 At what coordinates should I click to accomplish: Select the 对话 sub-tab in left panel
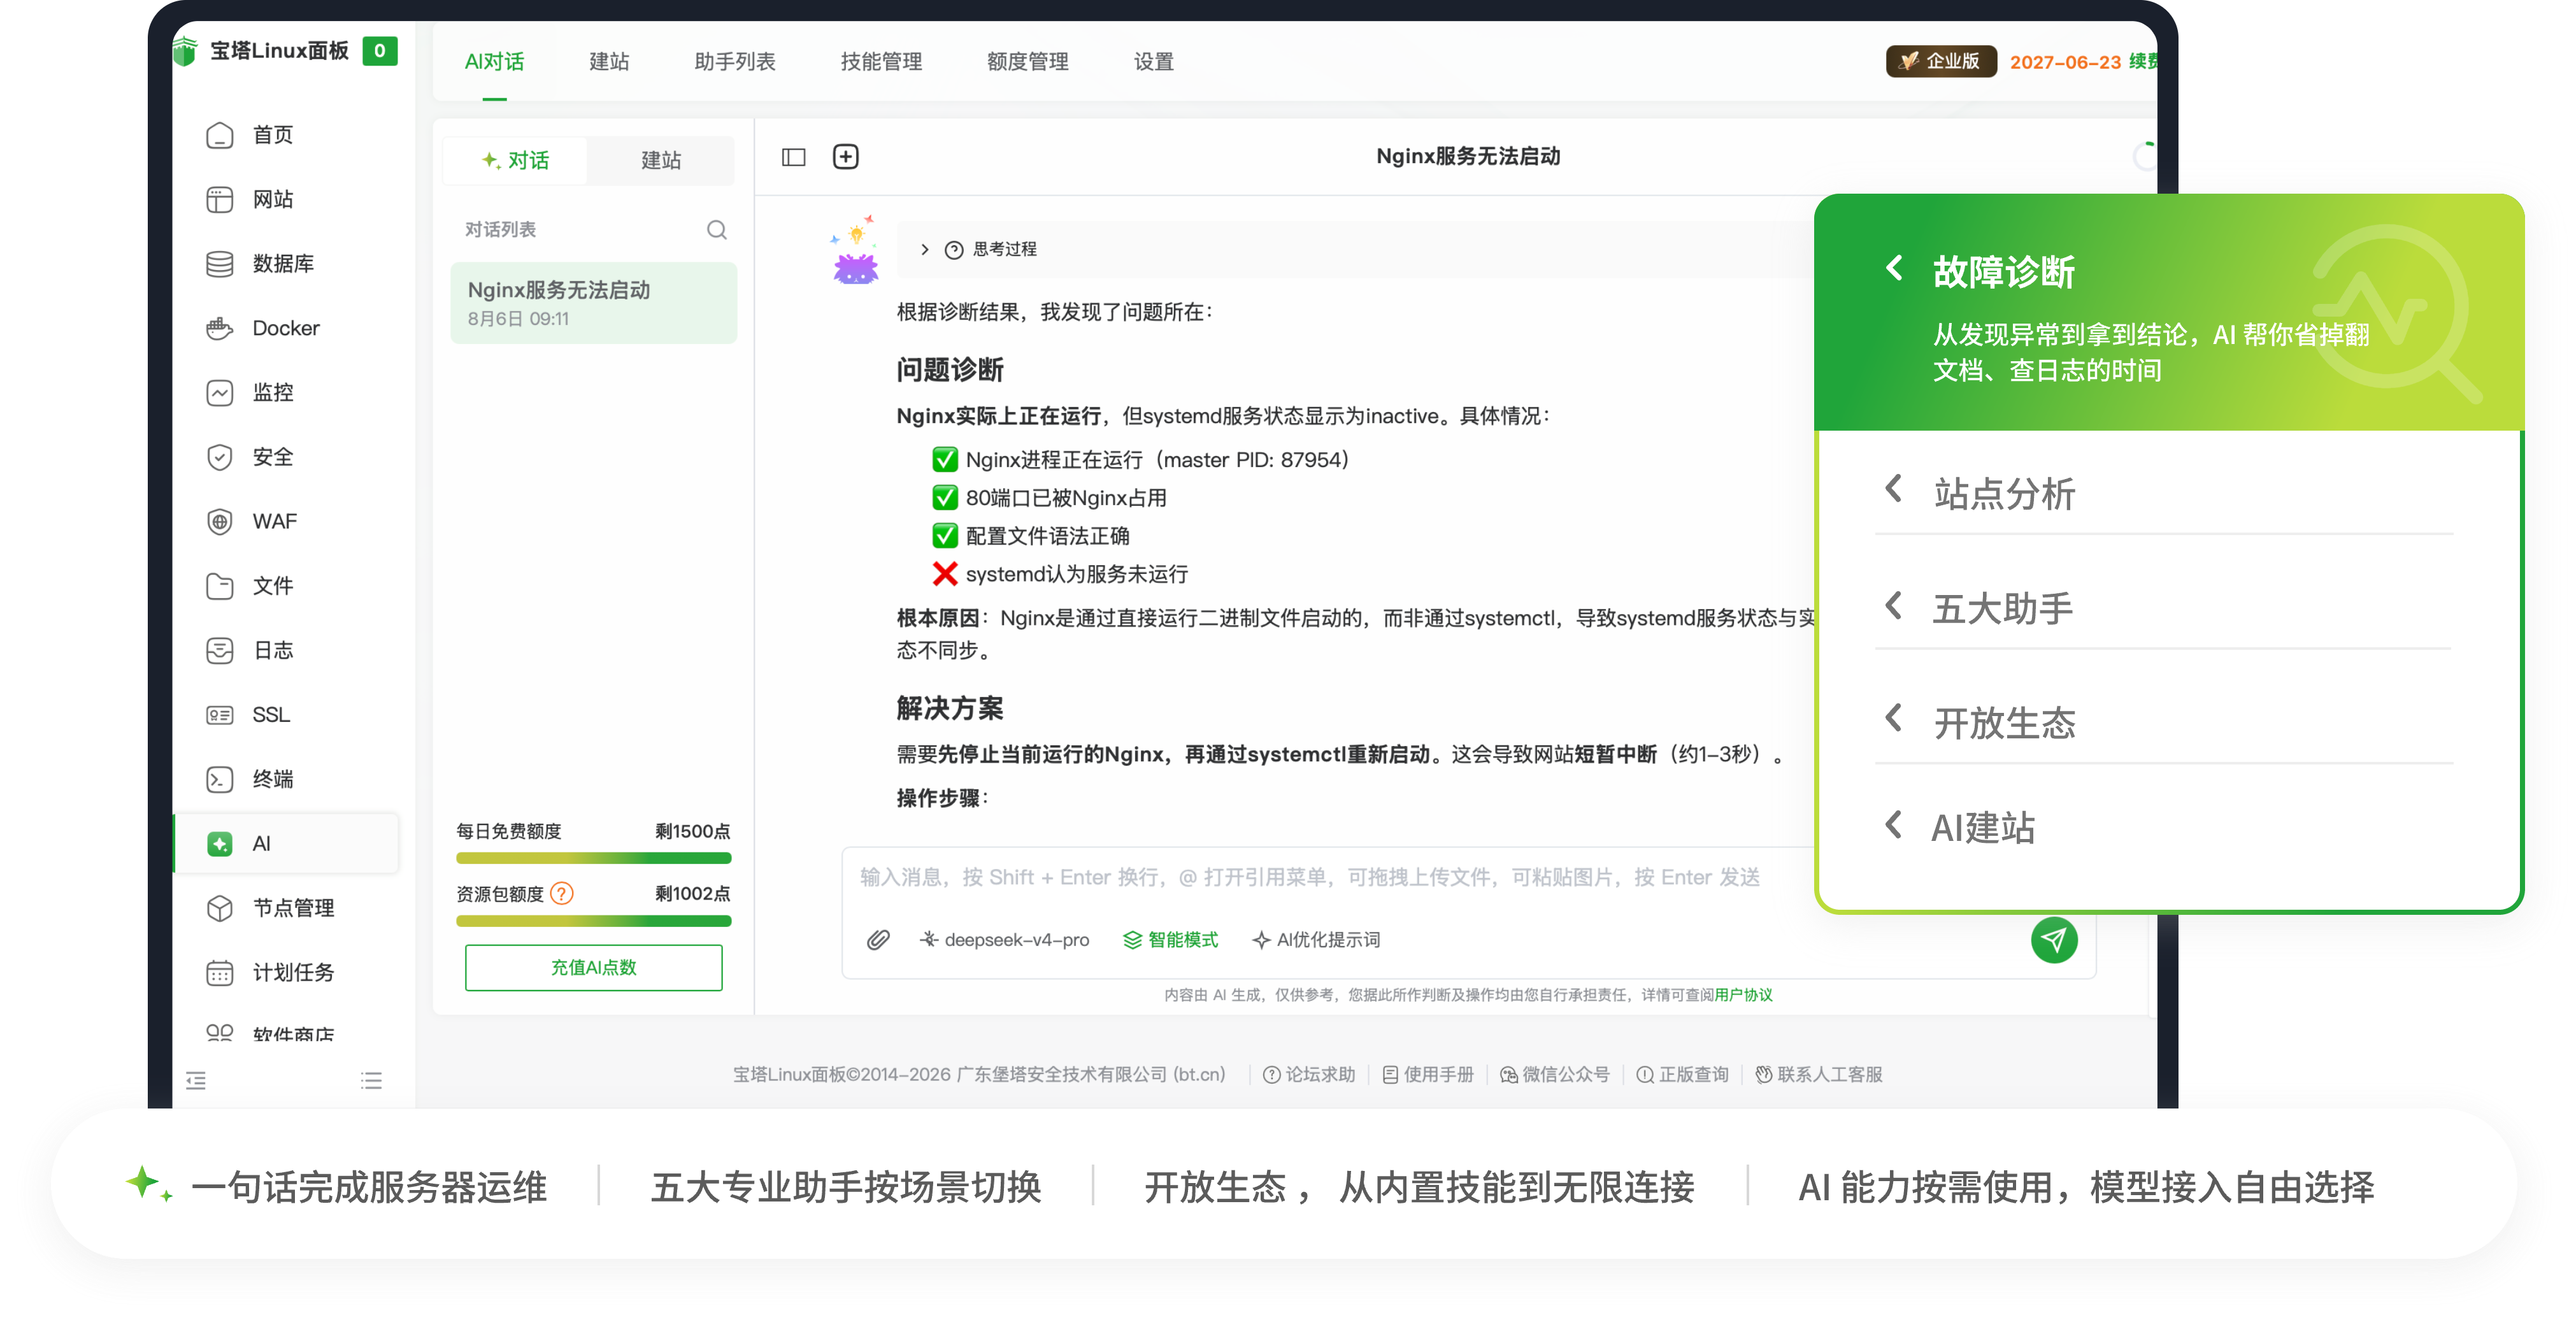point(516,160)
